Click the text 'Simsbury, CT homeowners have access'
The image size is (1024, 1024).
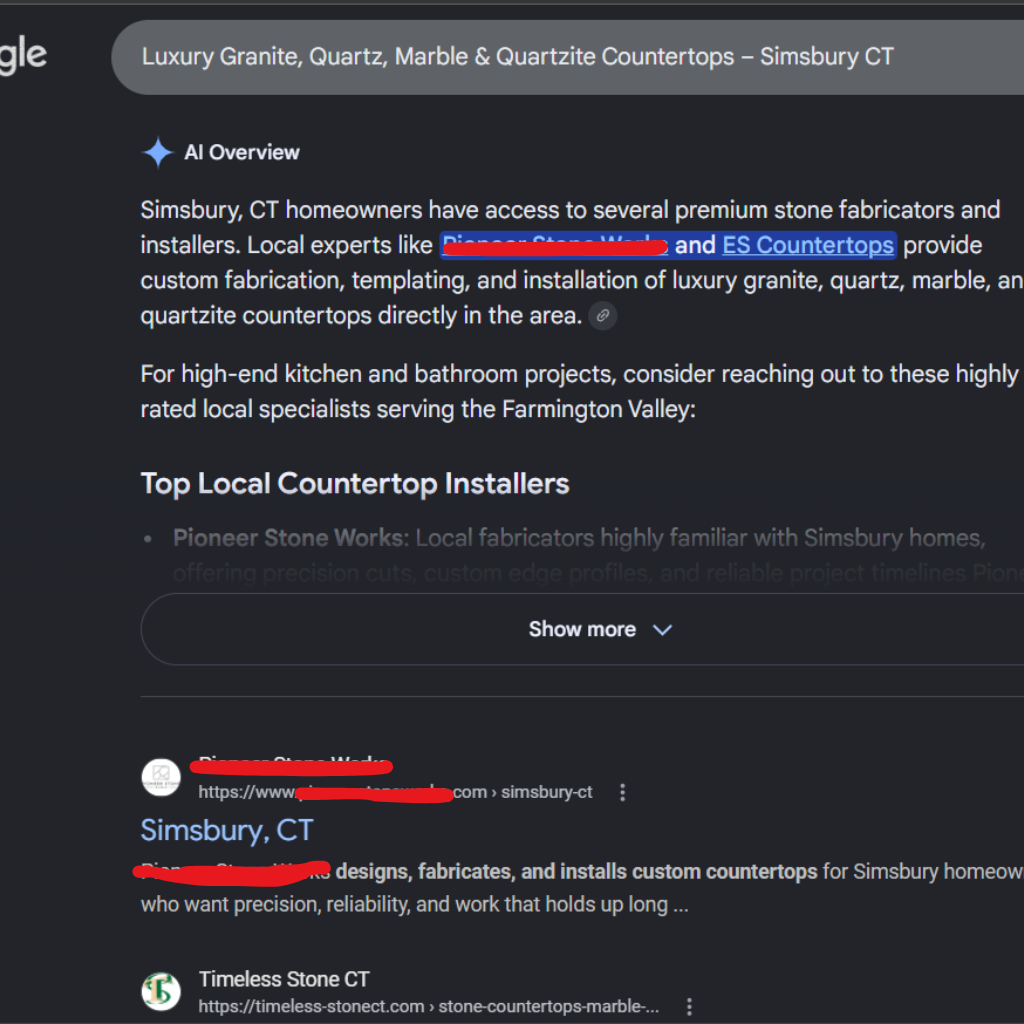point(351,210)
